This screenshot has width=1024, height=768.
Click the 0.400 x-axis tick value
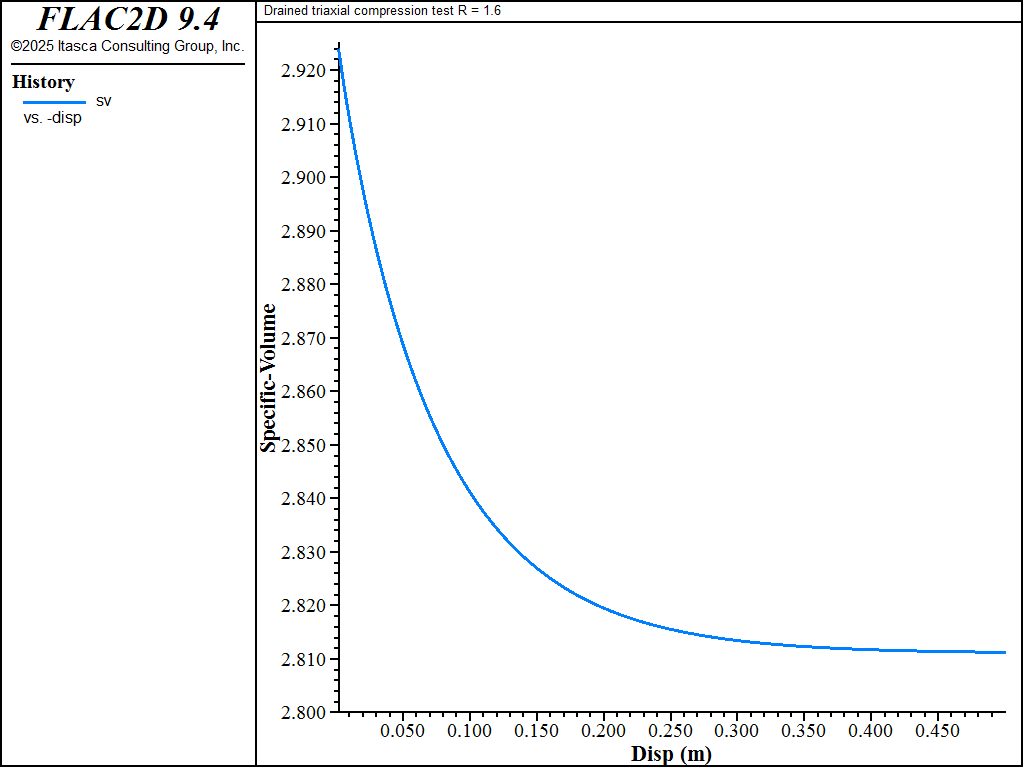pyautogui.click(x=871, y=730)
